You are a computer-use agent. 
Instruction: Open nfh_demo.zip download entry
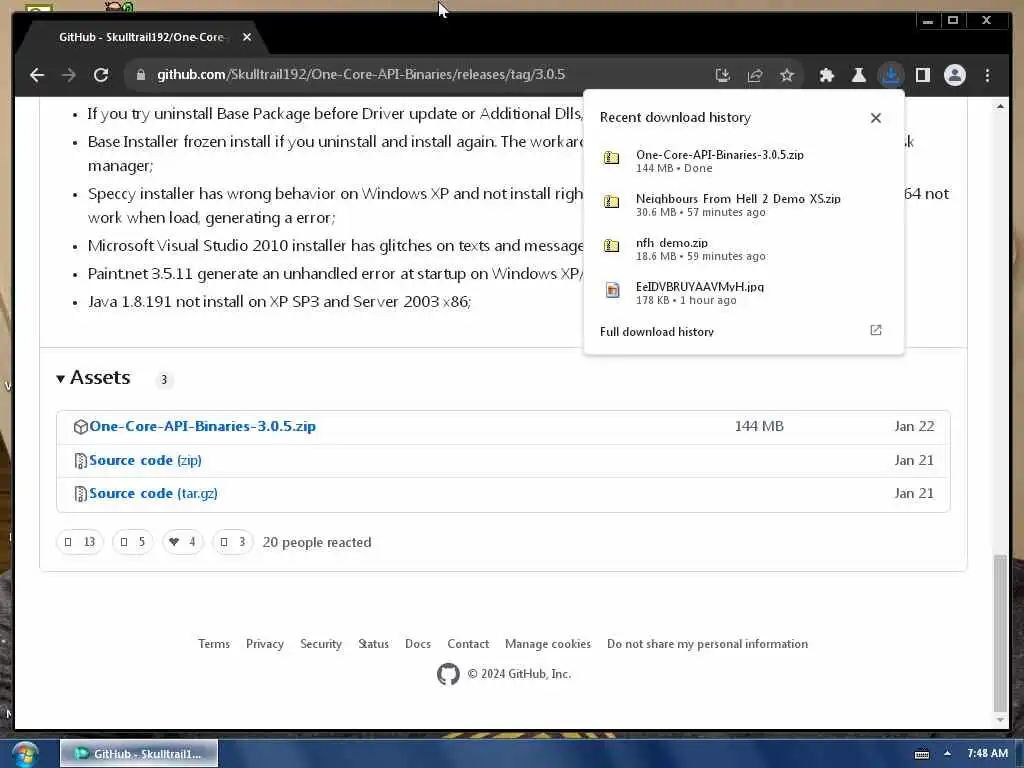743,249
